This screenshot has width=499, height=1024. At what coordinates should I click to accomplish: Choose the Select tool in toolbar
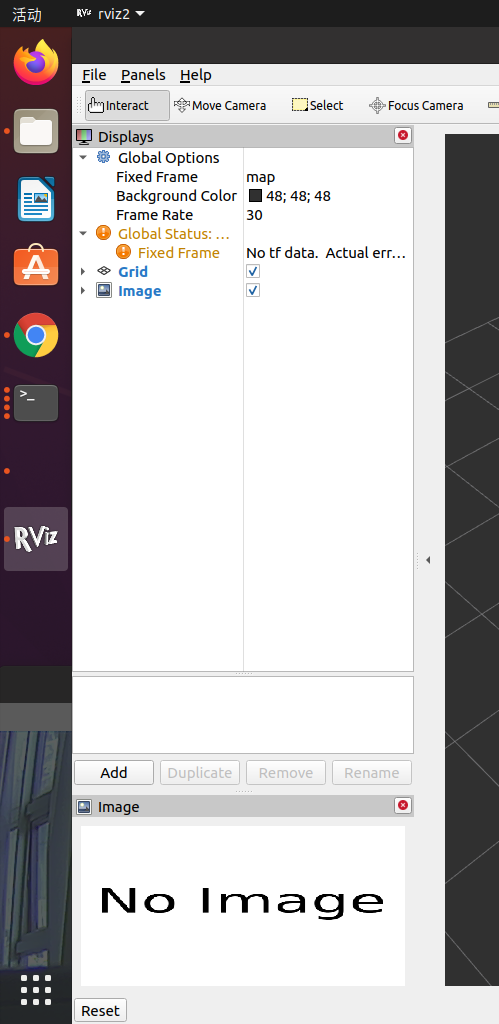pyautogui.click(x=317, y=105)
